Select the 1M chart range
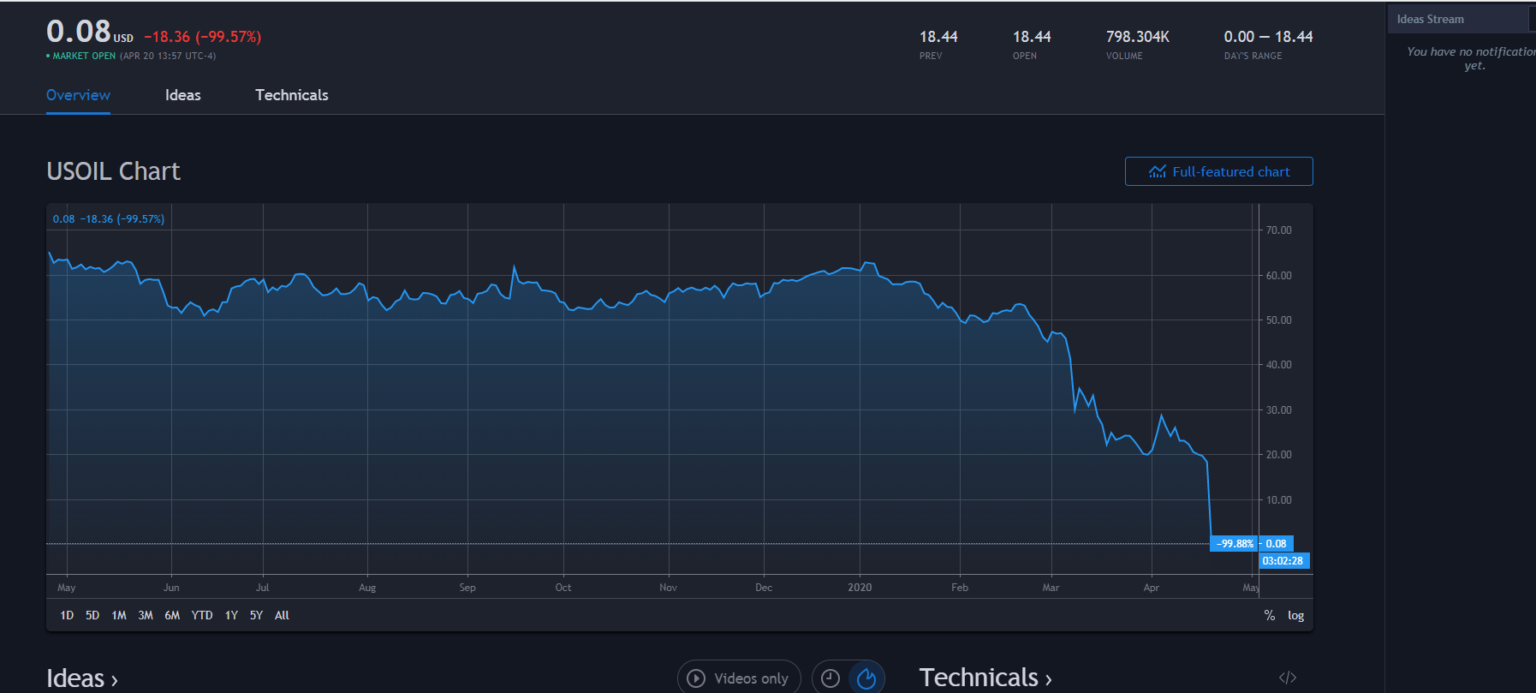This screenshot has width=1536, height=693. point(119,616)
